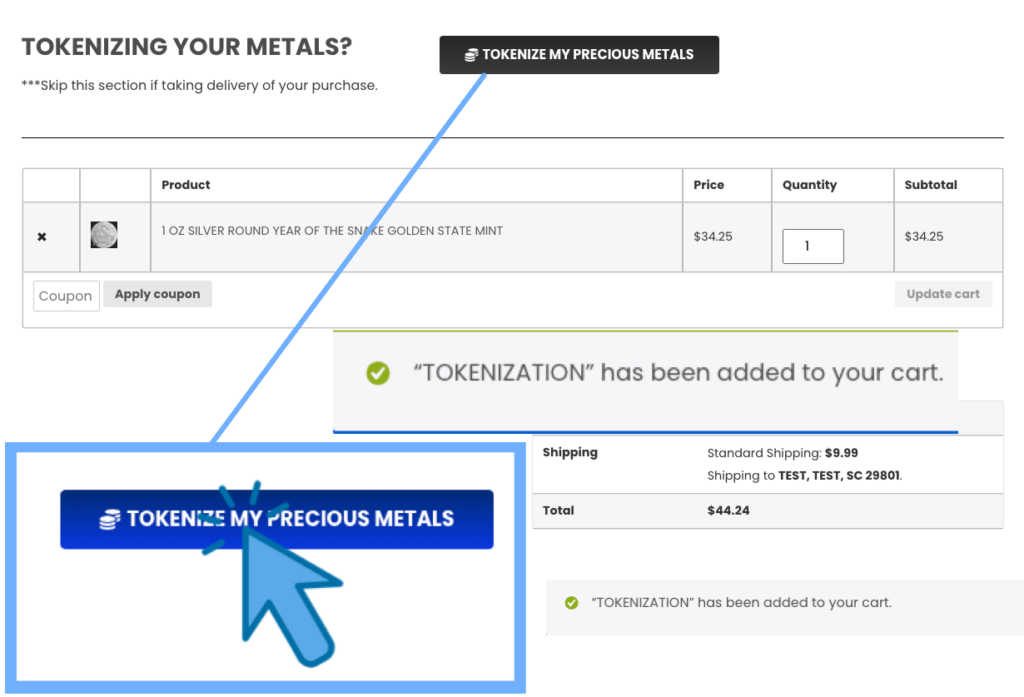The height and width of the screenshot is (697, 1024).
Task: Click the large blue cursor arrow graphic
Action: [x=287, y=594]
